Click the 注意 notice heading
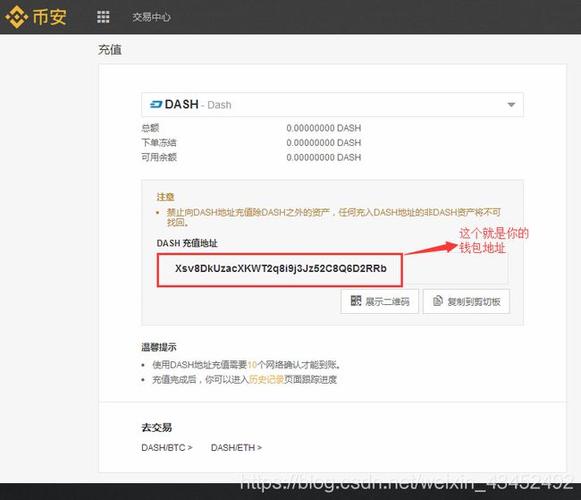 click(x=165, y=197)
